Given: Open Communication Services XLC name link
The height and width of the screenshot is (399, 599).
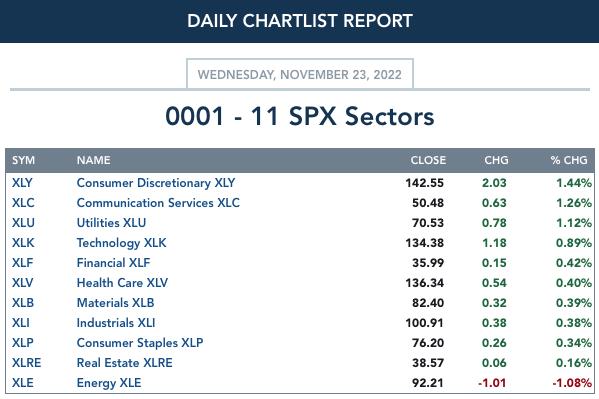Looking at the screenshot, I should [158, 203].
